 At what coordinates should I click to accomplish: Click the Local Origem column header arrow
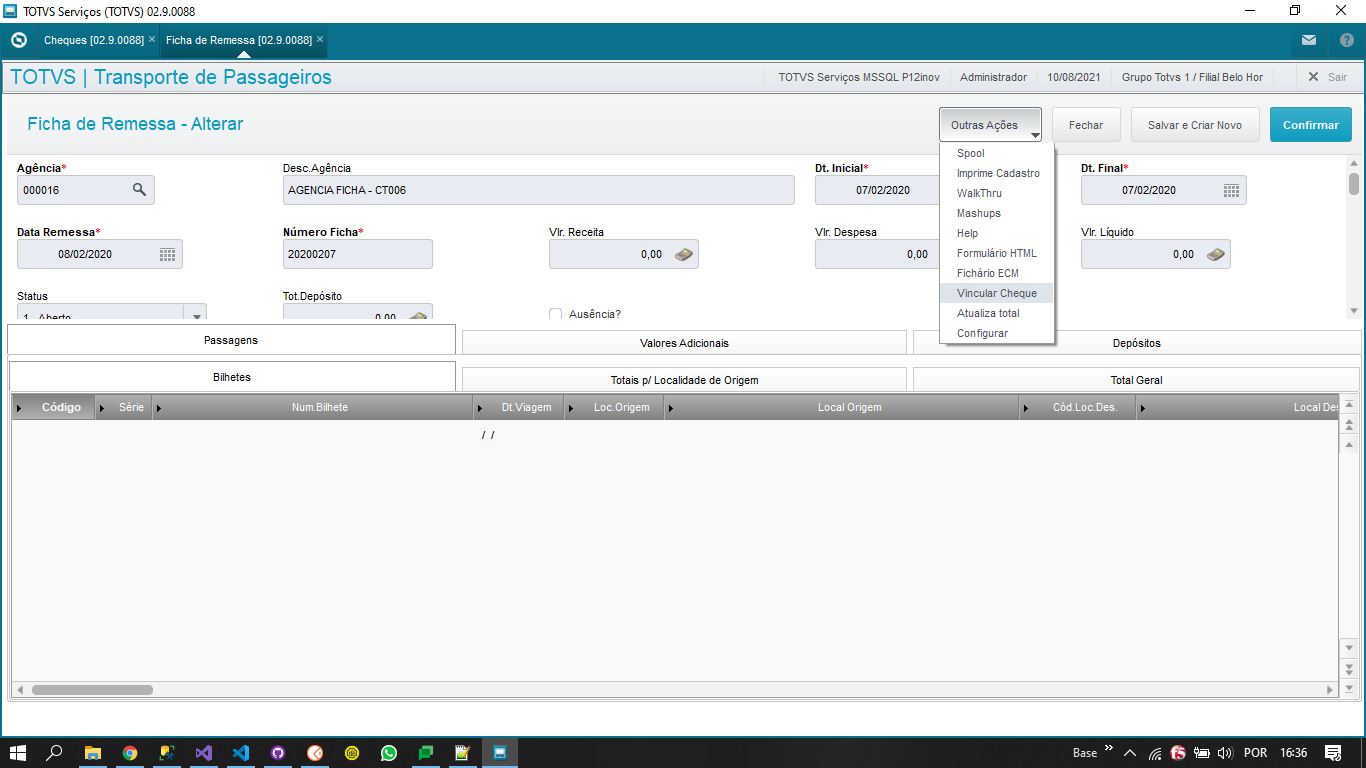point(670,408)
